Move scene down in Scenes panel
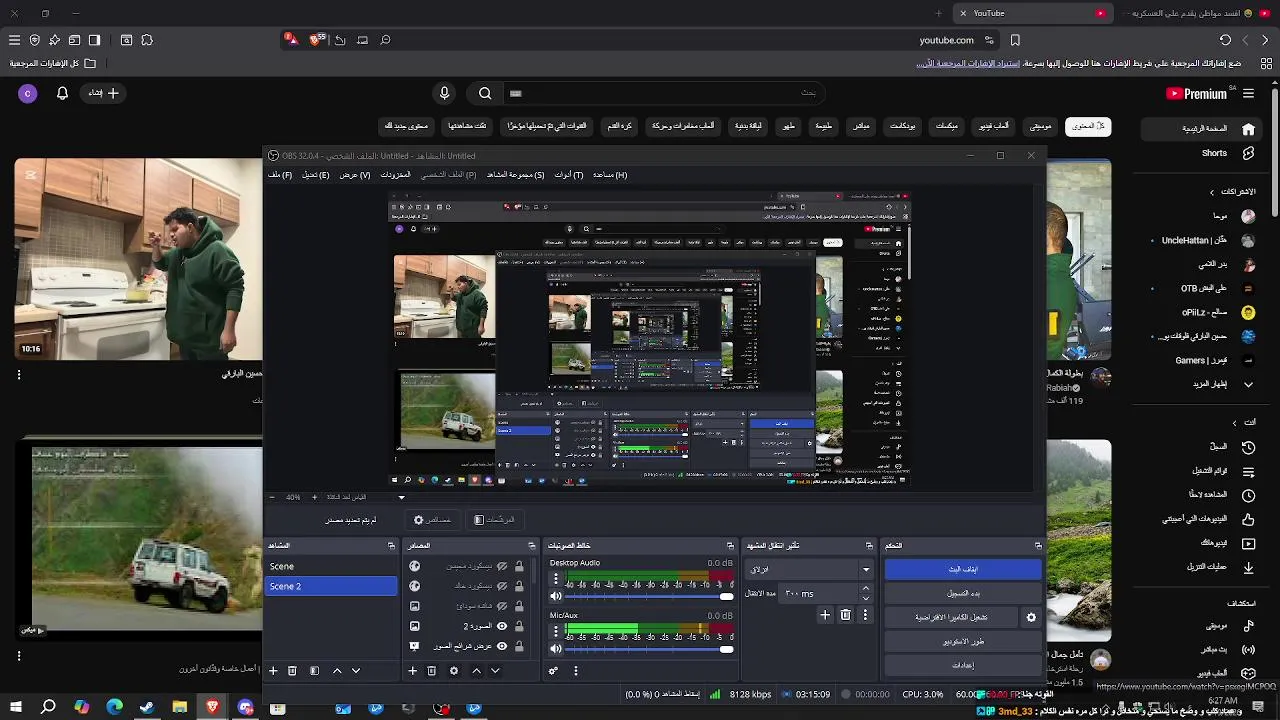 [355, 671]
